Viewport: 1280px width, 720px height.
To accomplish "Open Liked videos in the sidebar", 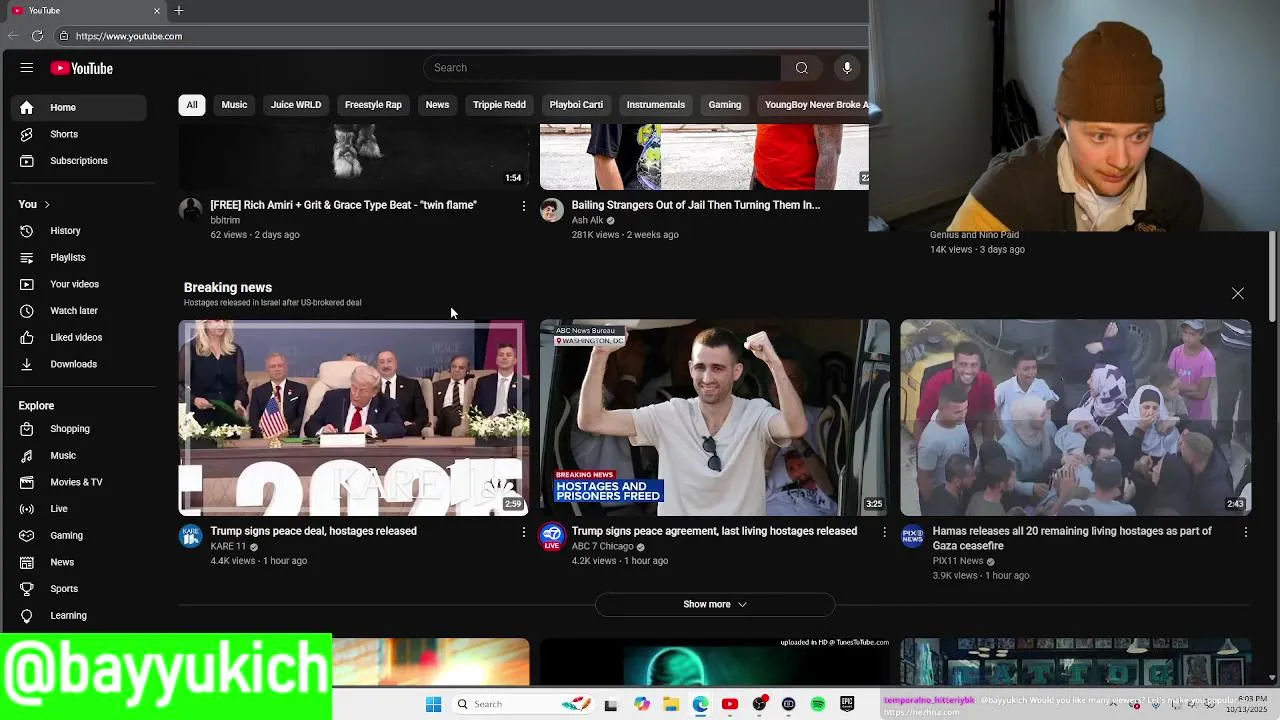I will tap(81, 338).
